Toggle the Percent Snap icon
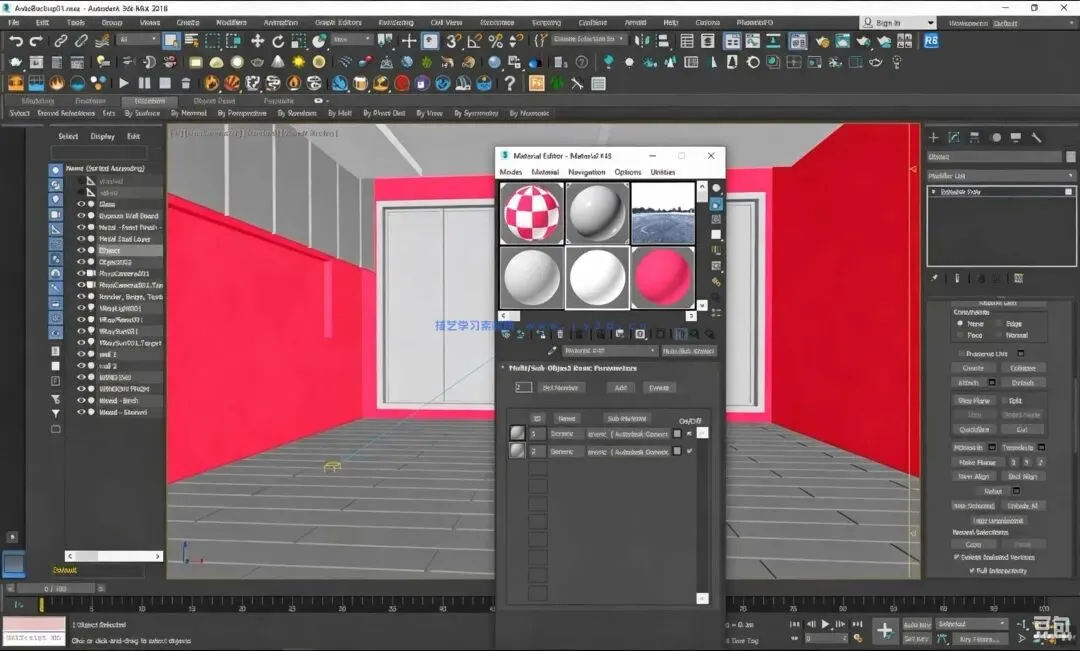Image resolution: width=1080 pixels, height=651 pixels. (495, 41)
